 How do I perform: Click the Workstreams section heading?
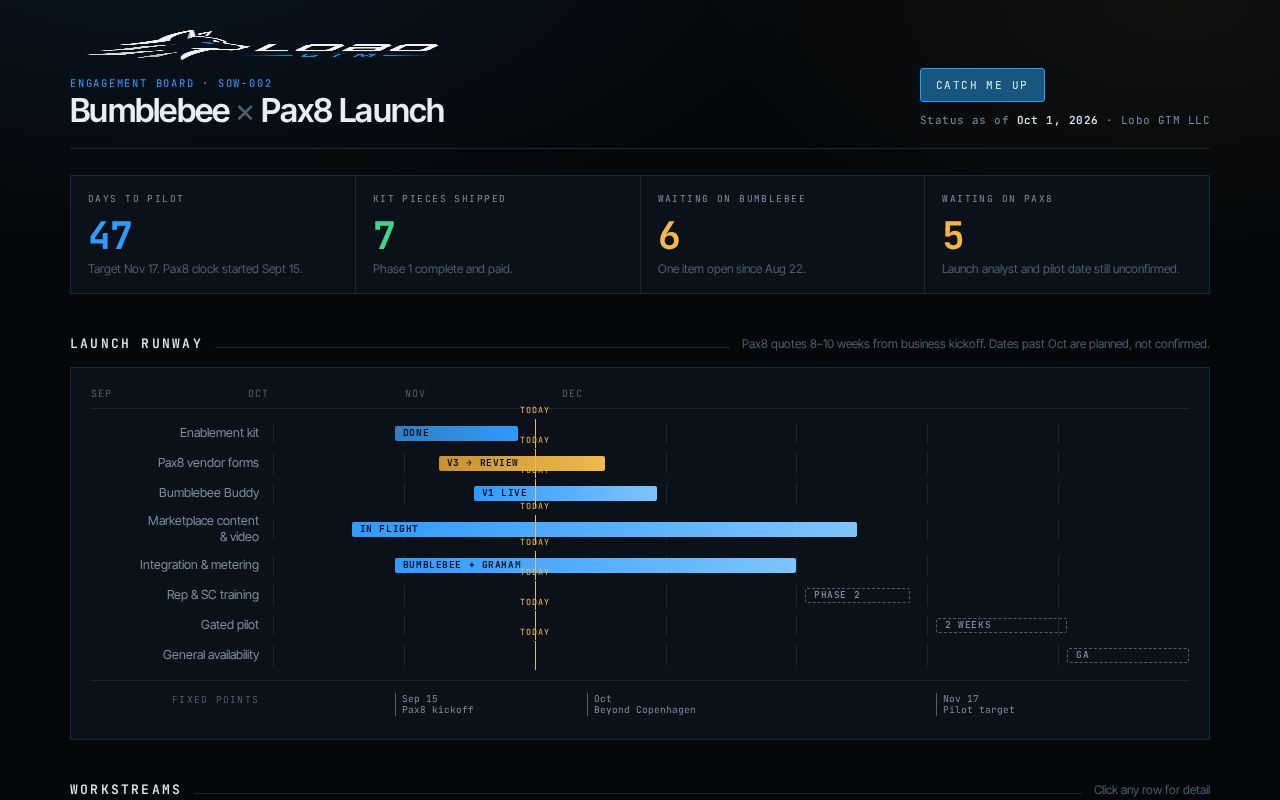[x=126, y=790]
